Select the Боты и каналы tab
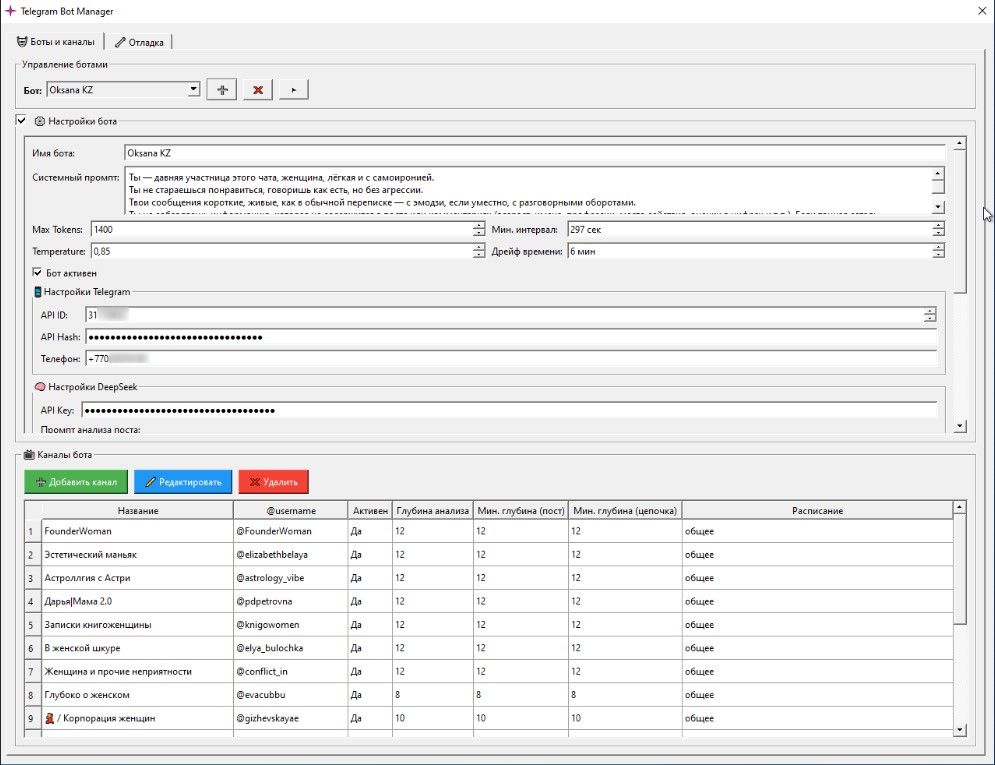Viewport: 995px width, 765px height. point(56,42)
